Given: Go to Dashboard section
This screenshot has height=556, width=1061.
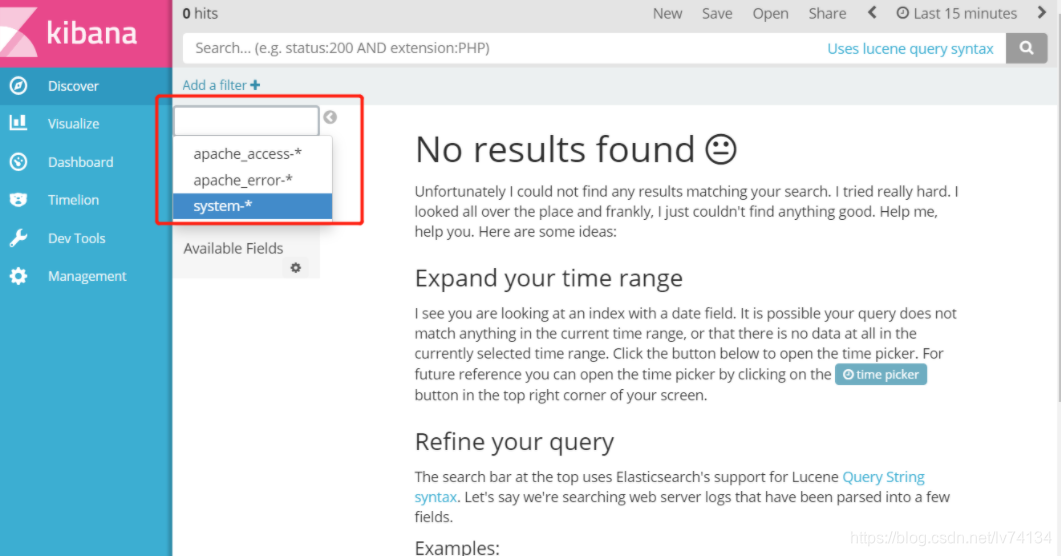Looking at the screenshot, I should tap(81, 162).
